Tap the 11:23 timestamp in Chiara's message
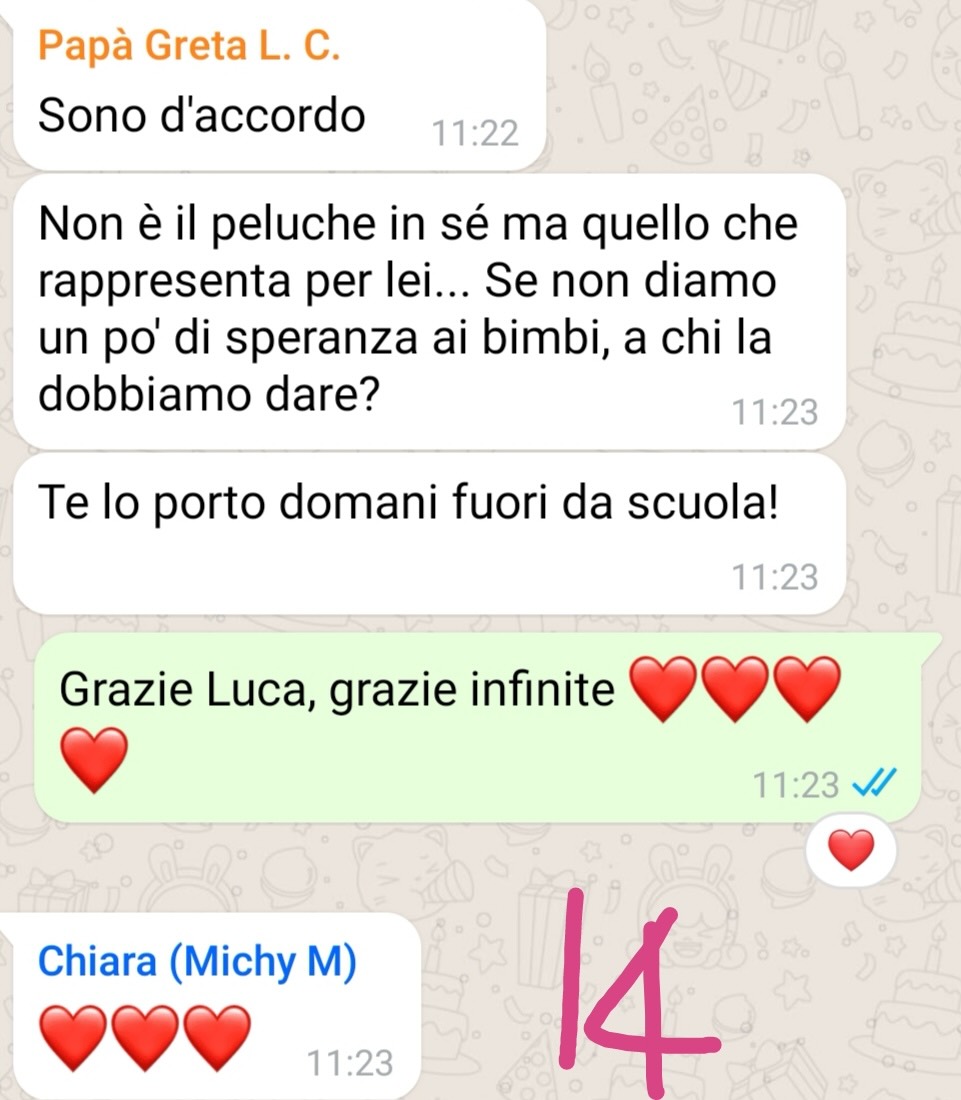The image size is (961, 1100). click(x=350, y=1063)
